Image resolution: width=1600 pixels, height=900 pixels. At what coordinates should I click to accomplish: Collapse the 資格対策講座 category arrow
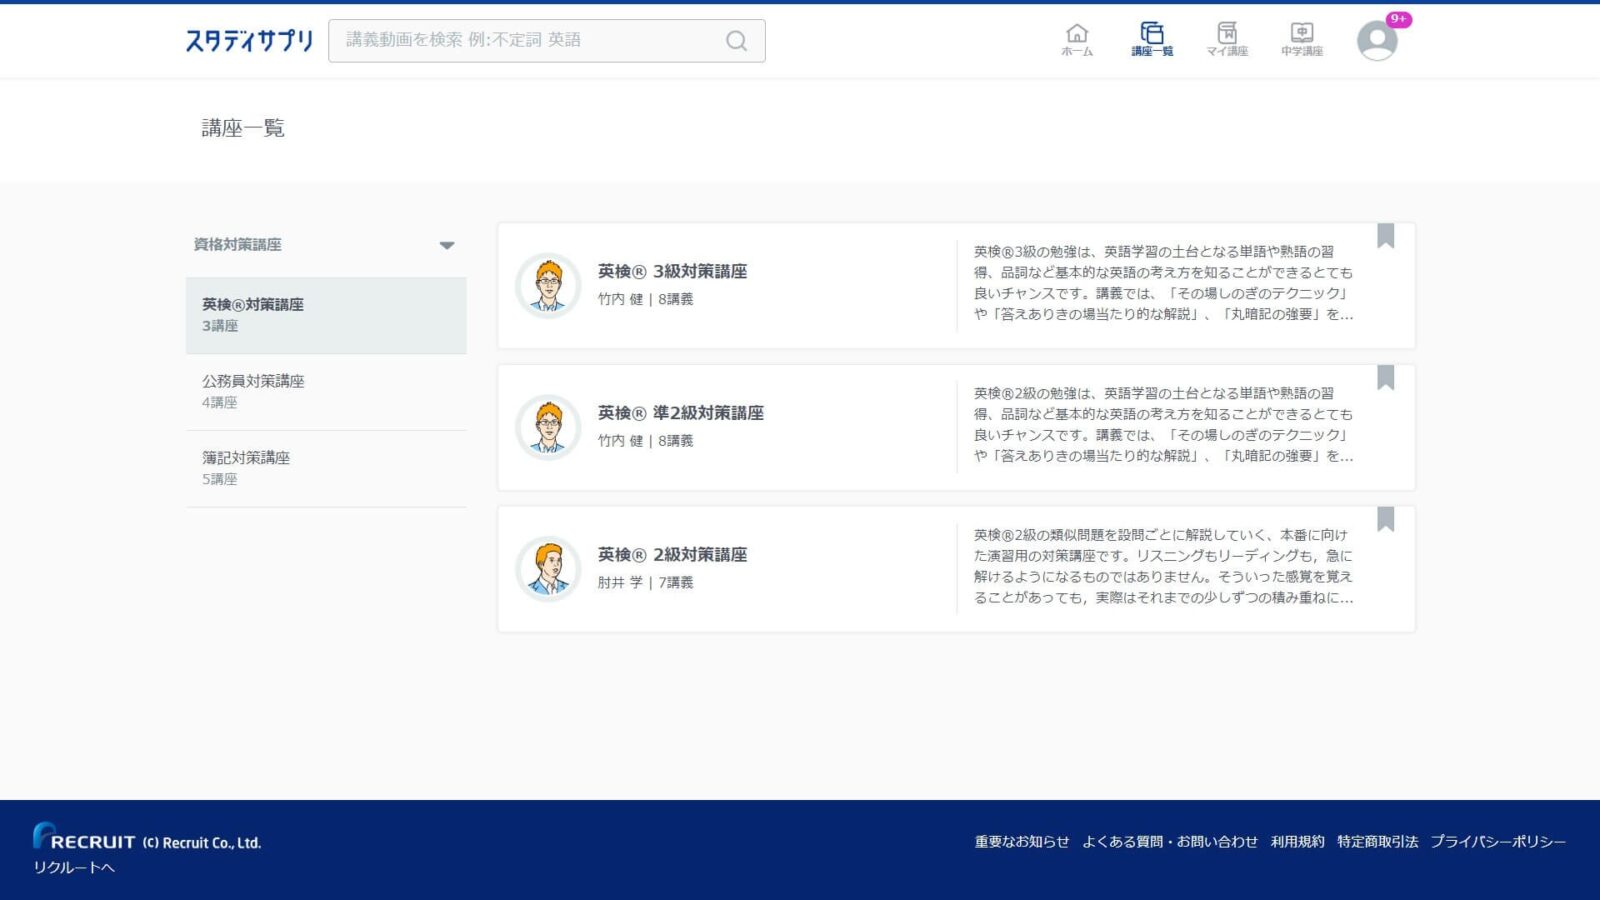click(447, 245)
